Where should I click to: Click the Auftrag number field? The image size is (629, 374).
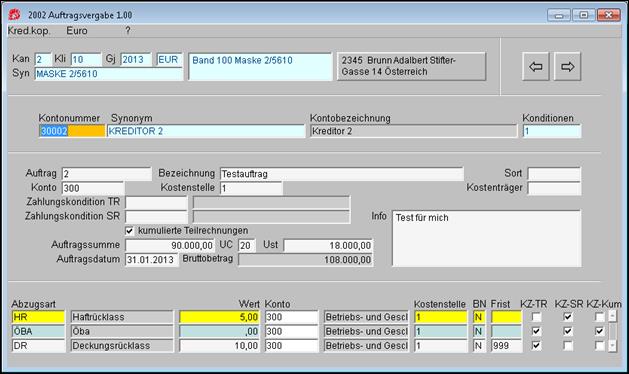click(x=106, y=174)
